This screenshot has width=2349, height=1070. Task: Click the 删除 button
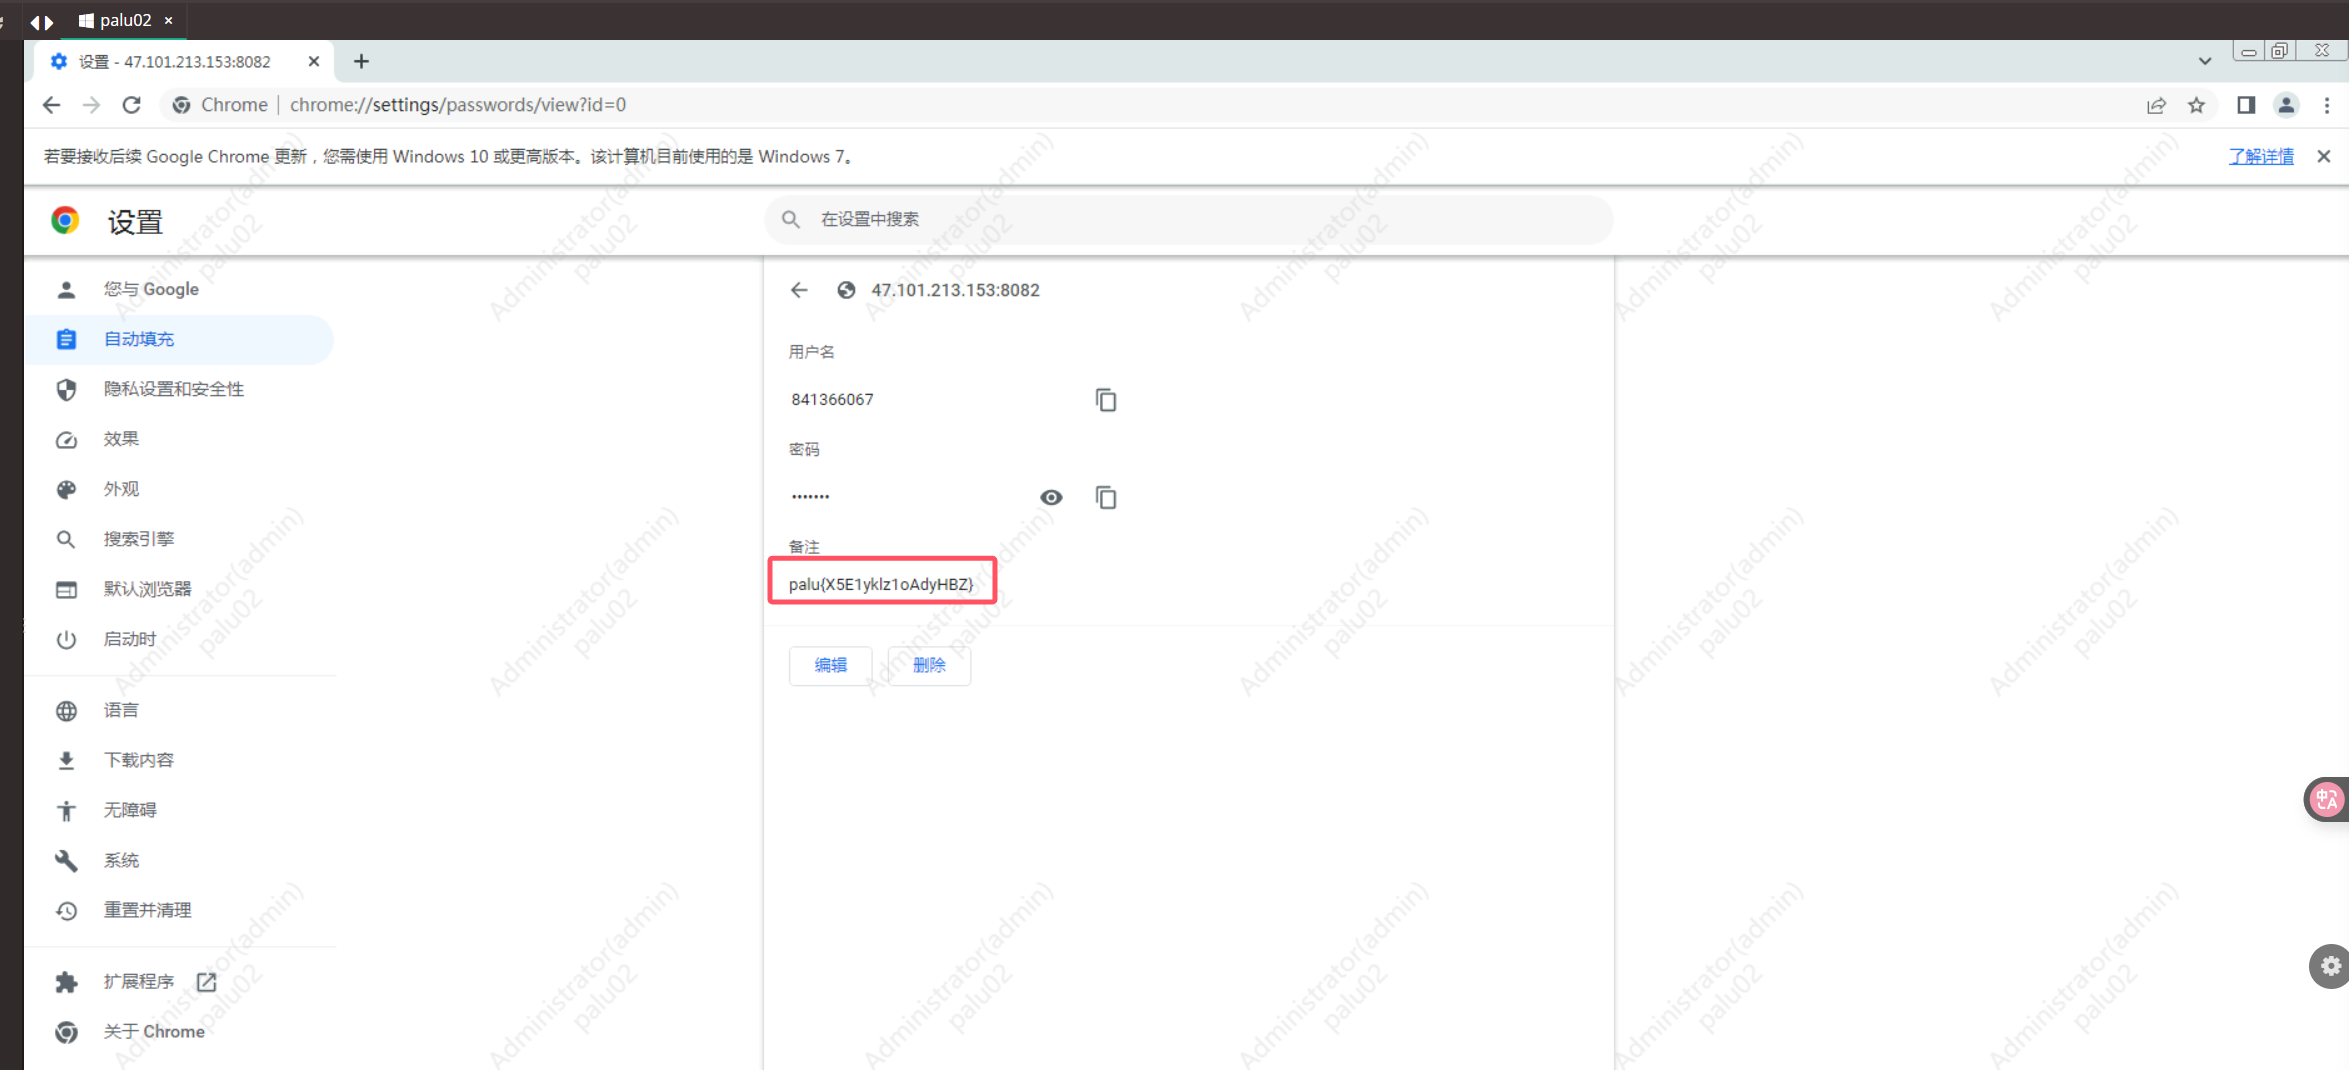pos(929,665)
